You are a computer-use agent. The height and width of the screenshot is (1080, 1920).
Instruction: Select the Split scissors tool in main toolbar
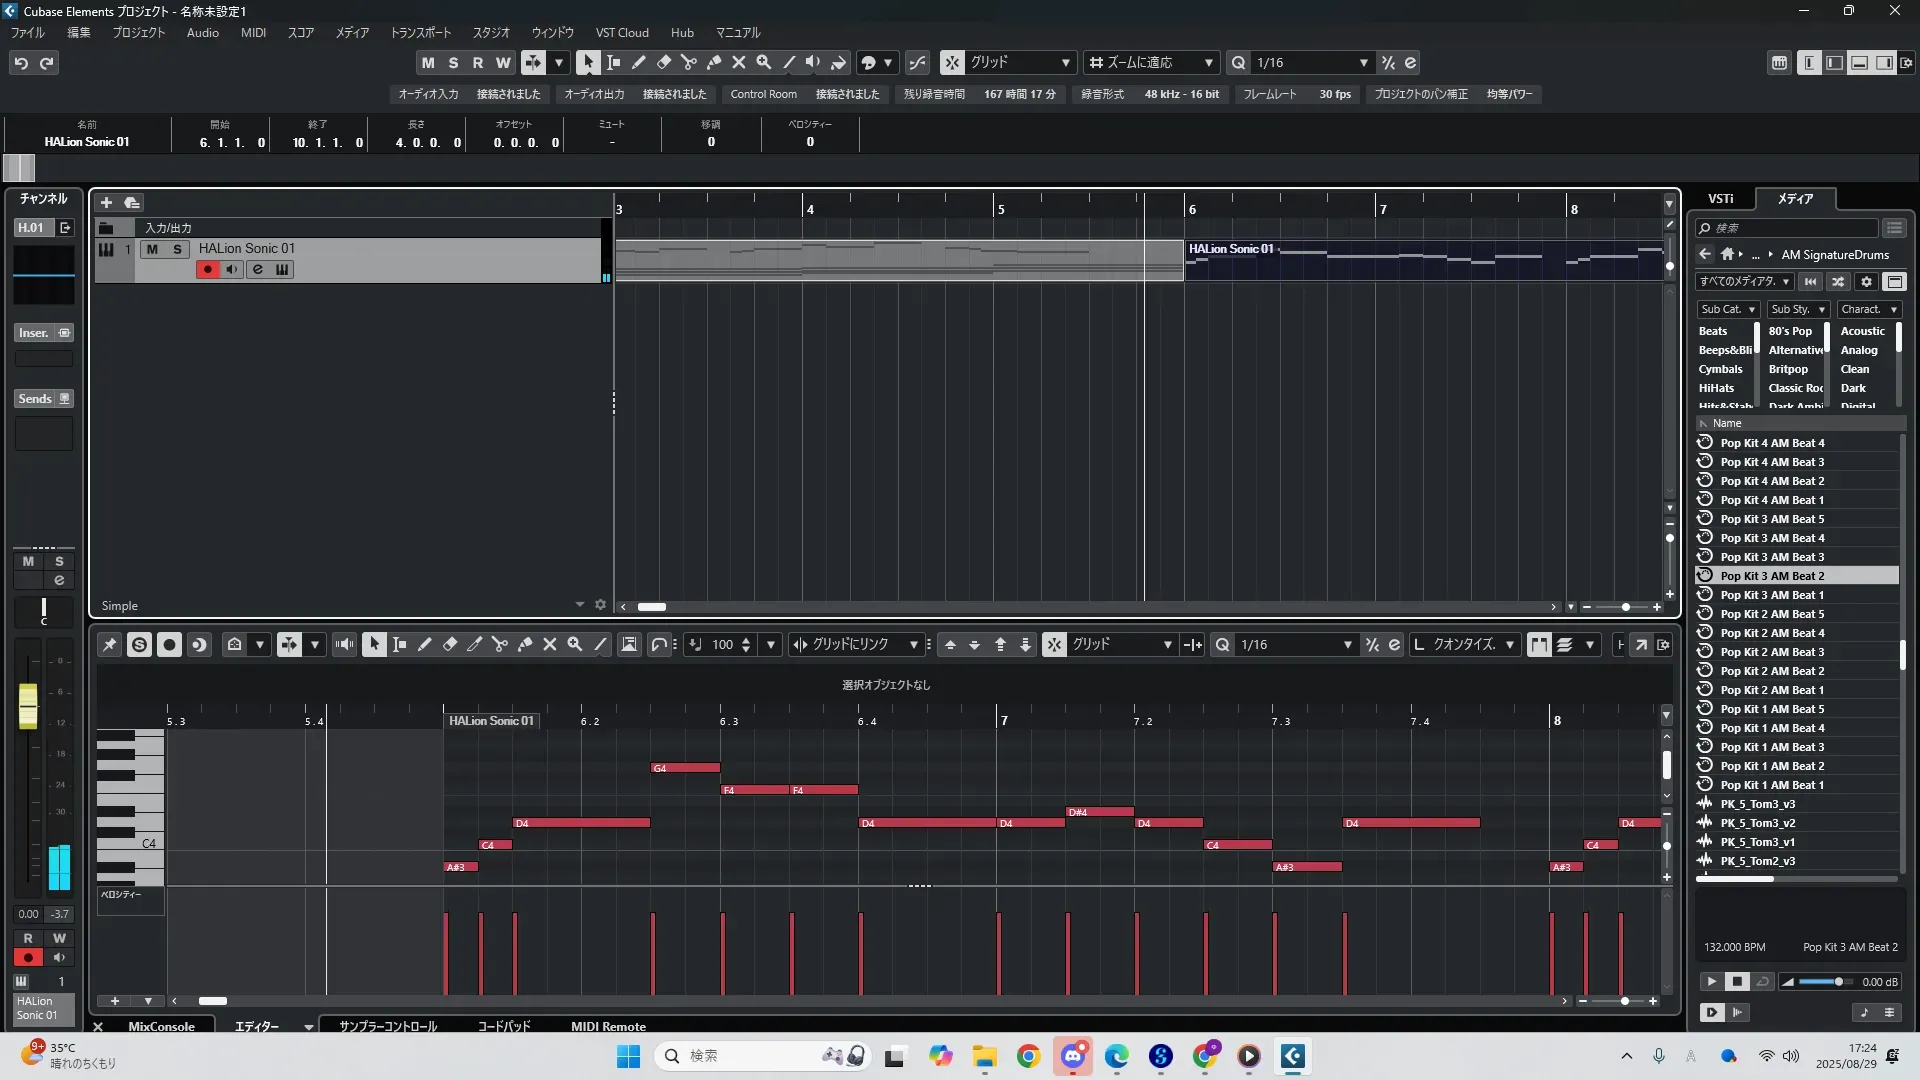tap(688, 62)
